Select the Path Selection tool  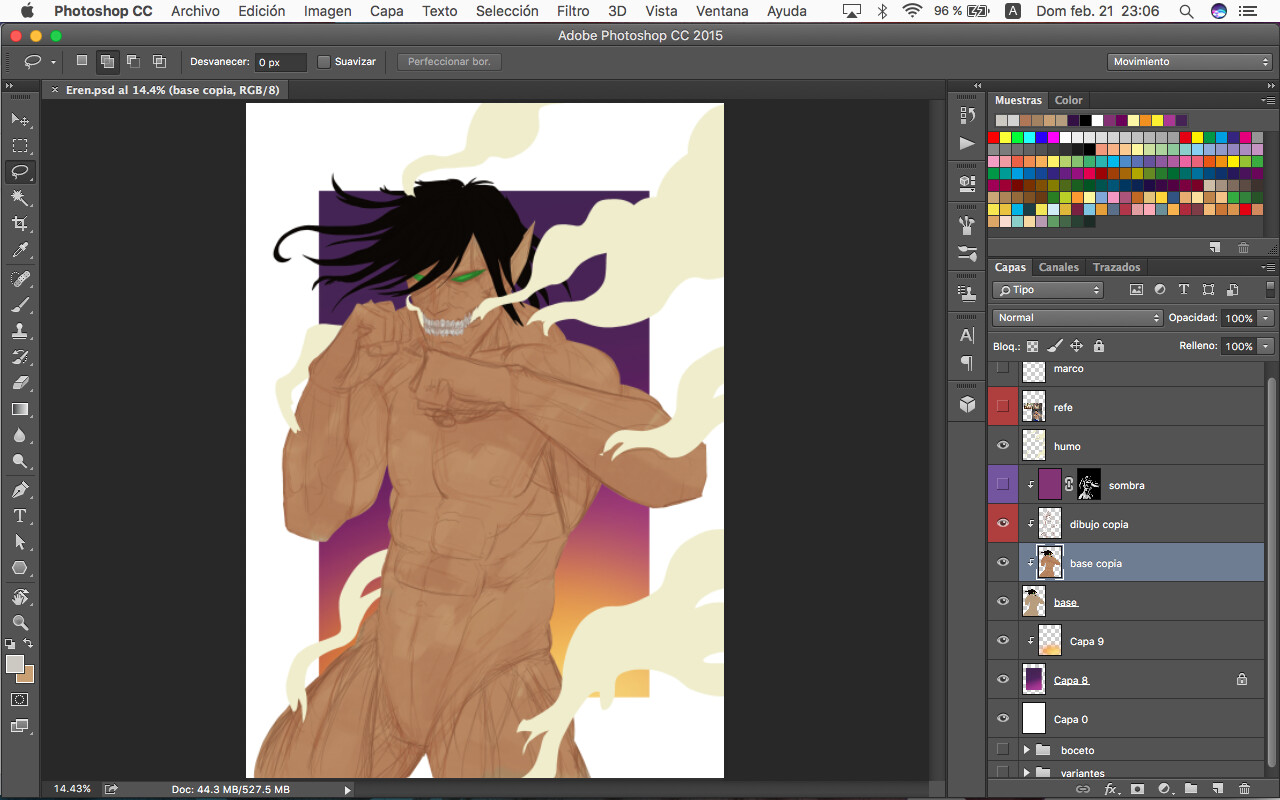(20, 542)
